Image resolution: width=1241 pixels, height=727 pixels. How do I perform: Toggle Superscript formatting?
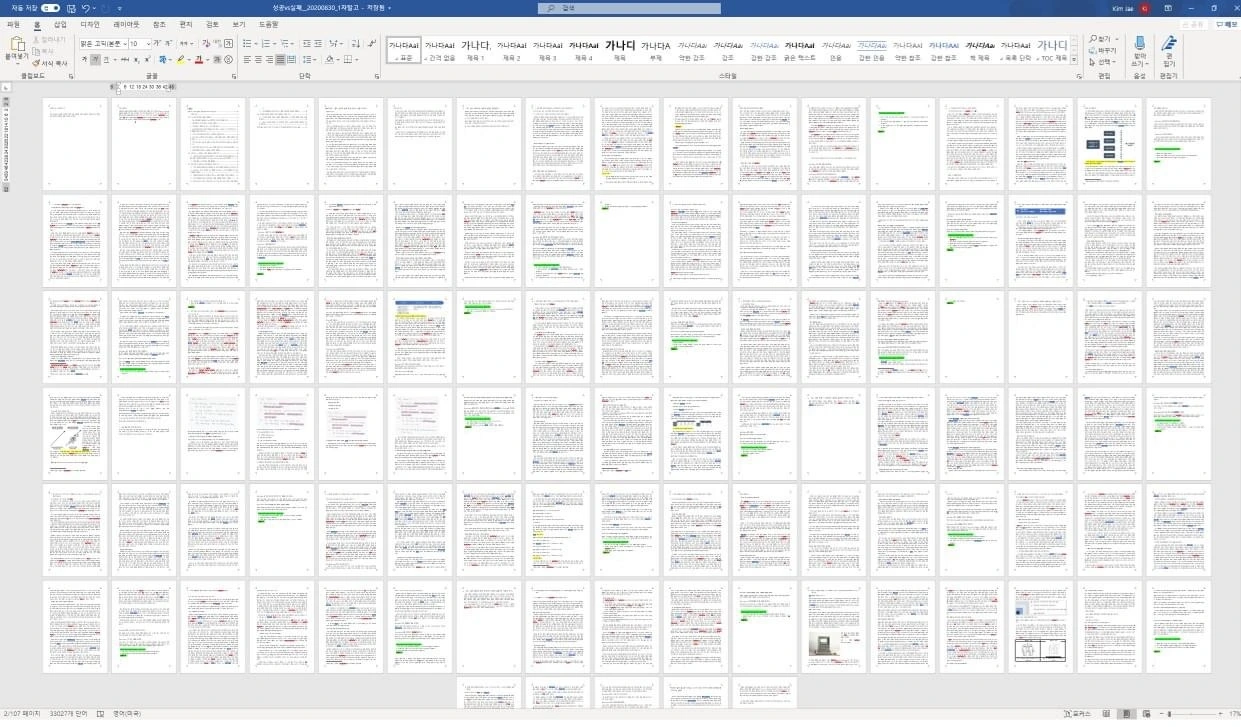pyautogui.click(x=148, y=60)
